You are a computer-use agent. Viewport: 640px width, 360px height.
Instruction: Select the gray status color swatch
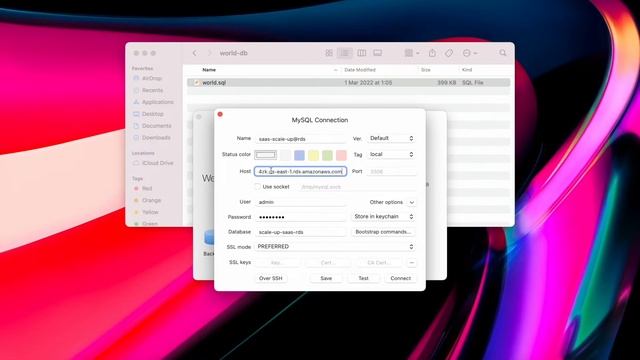[285, 155]
